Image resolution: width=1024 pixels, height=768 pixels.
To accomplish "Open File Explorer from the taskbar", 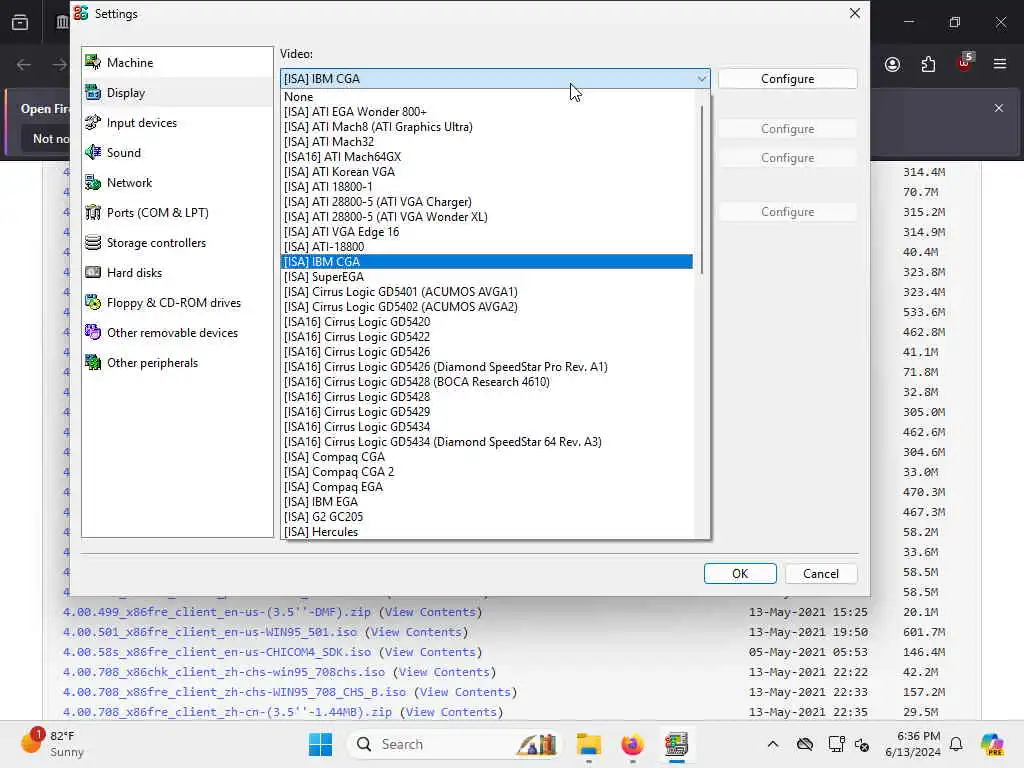I will pos(588,744).
